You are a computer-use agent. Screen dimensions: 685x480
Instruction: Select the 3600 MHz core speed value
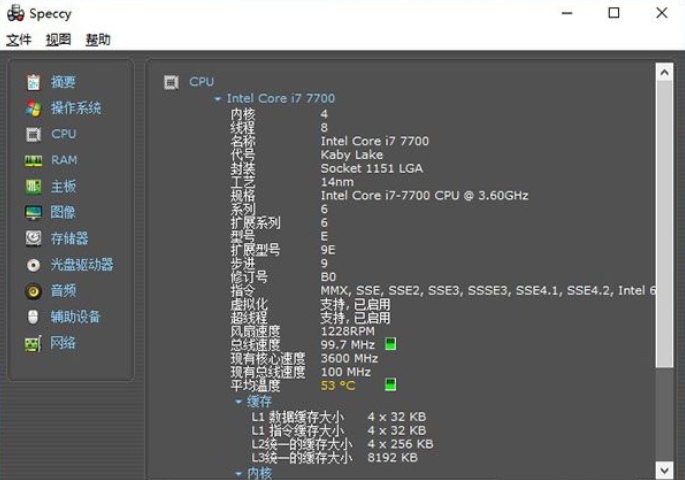pyautogui.click(x=349, y=358)
